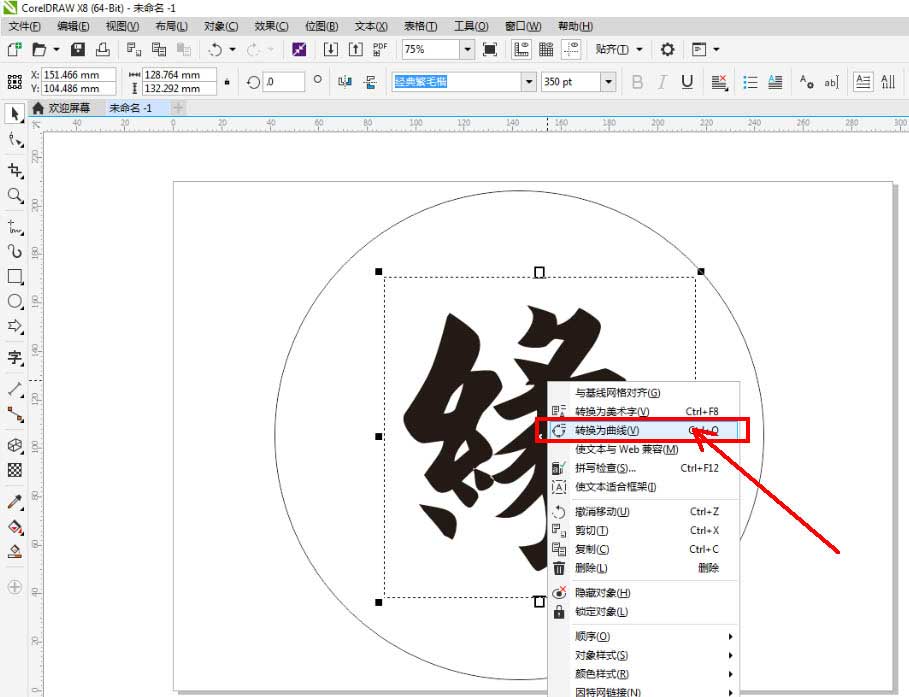
Task: Toggle Show Rulers button
Action: point(521,49)
